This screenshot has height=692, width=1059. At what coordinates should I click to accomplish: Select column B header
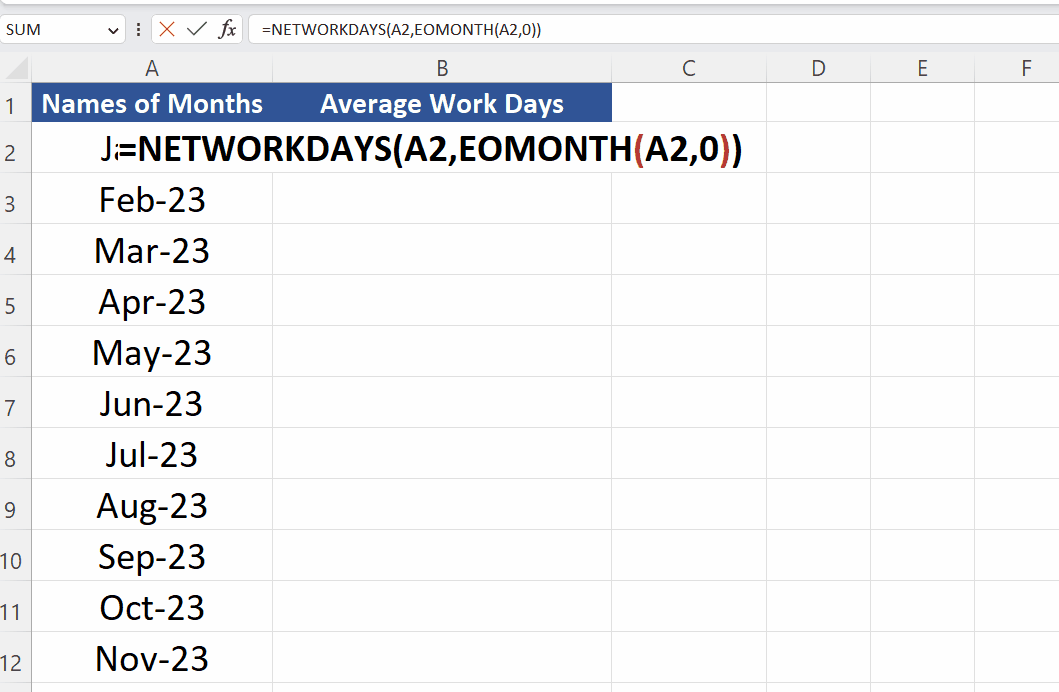[442, 68]
